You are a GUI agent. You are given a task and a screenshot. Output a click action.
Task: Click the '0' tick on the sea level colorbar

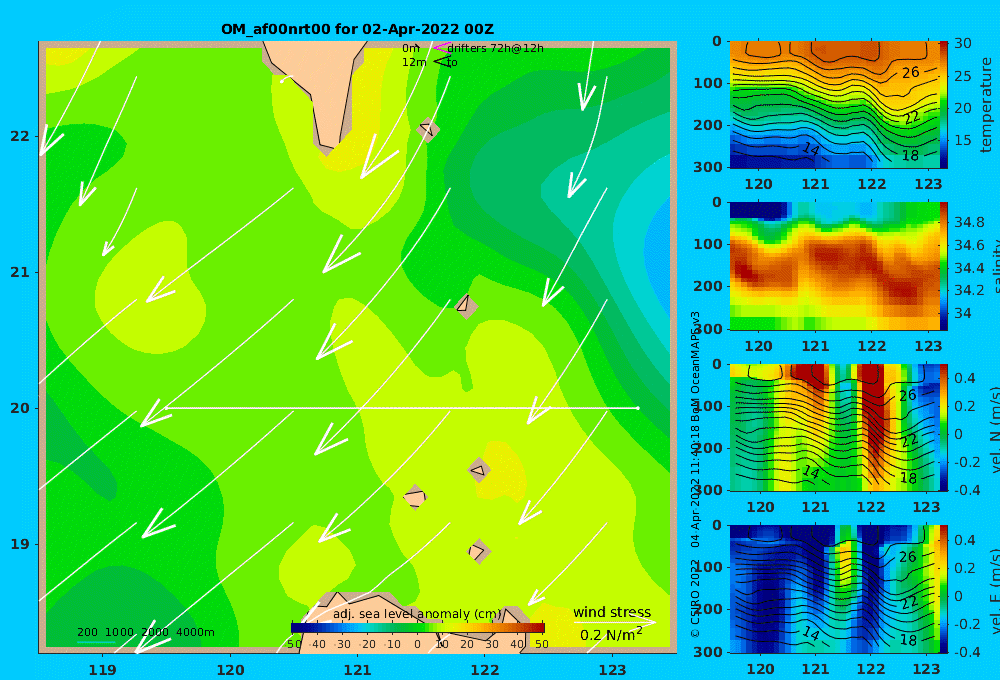pyautogui.click(x=417, y=644)
